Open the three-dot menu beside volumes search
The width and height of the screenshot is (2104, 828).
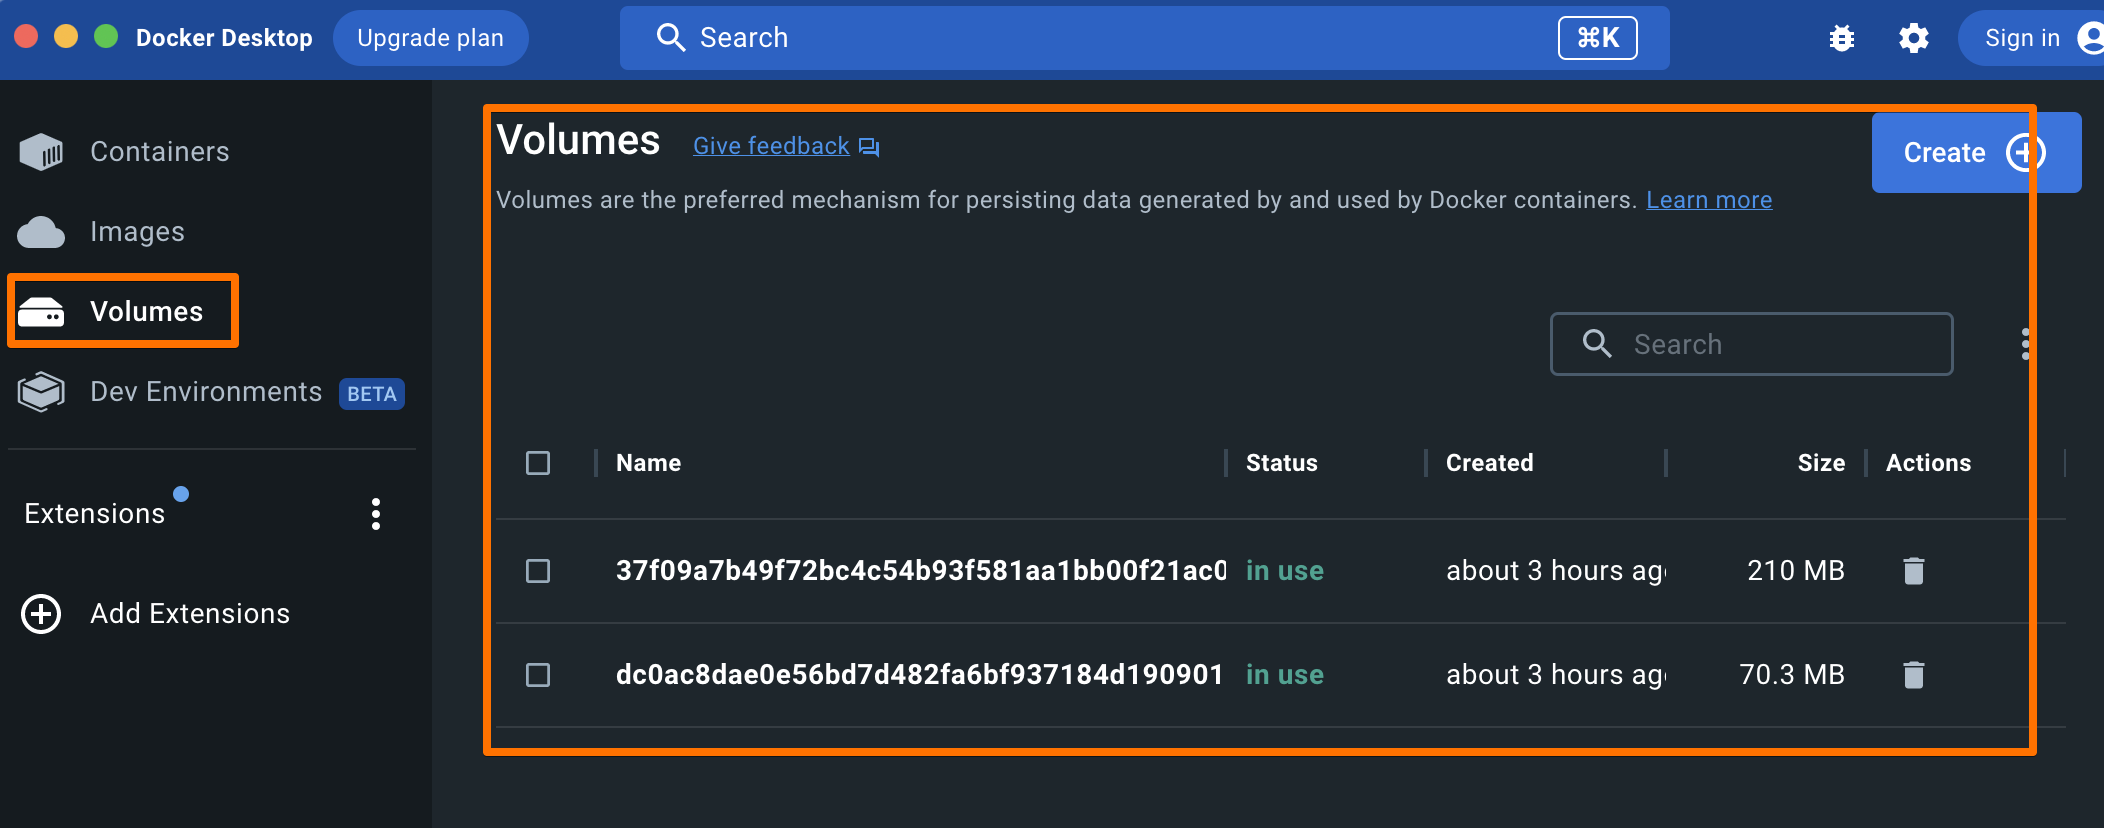(x=2025, y=344)
